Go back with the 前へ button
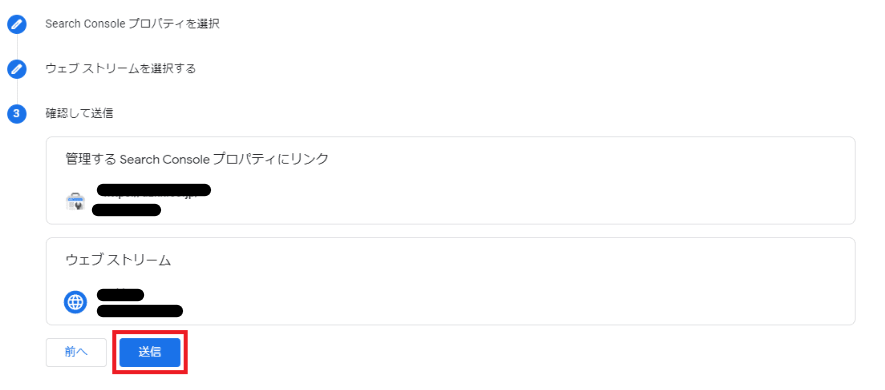This screenshot has height=390, width=885. click(x=76, y=352)
